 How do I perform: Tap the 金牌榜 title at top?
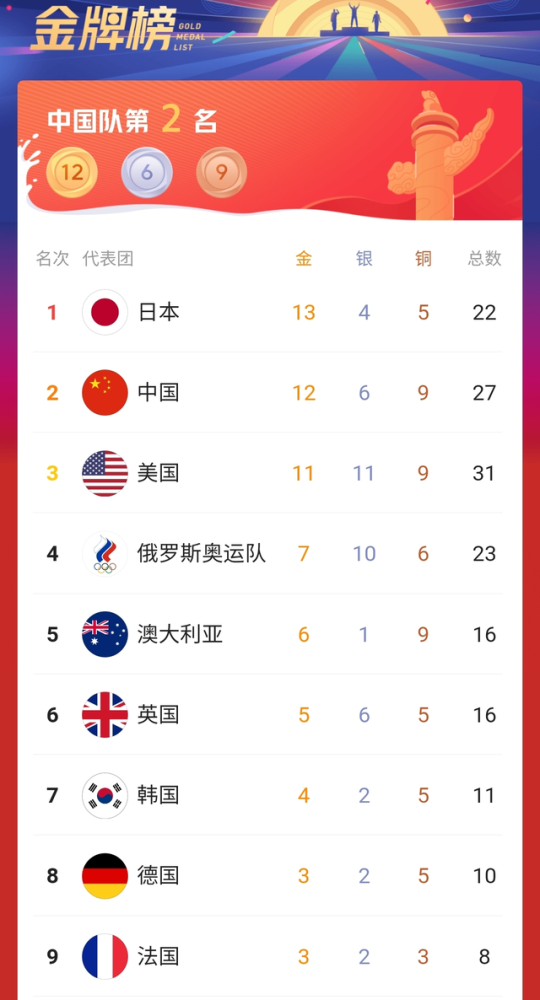coord(102,29)
